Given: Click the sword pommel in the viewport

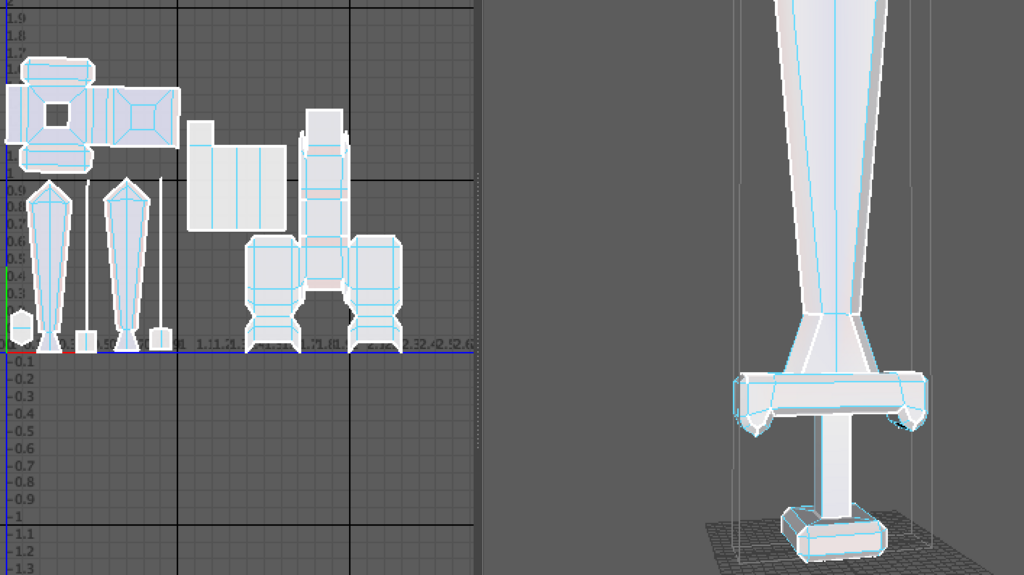Looking at the screenshot, I should (835, 533).
